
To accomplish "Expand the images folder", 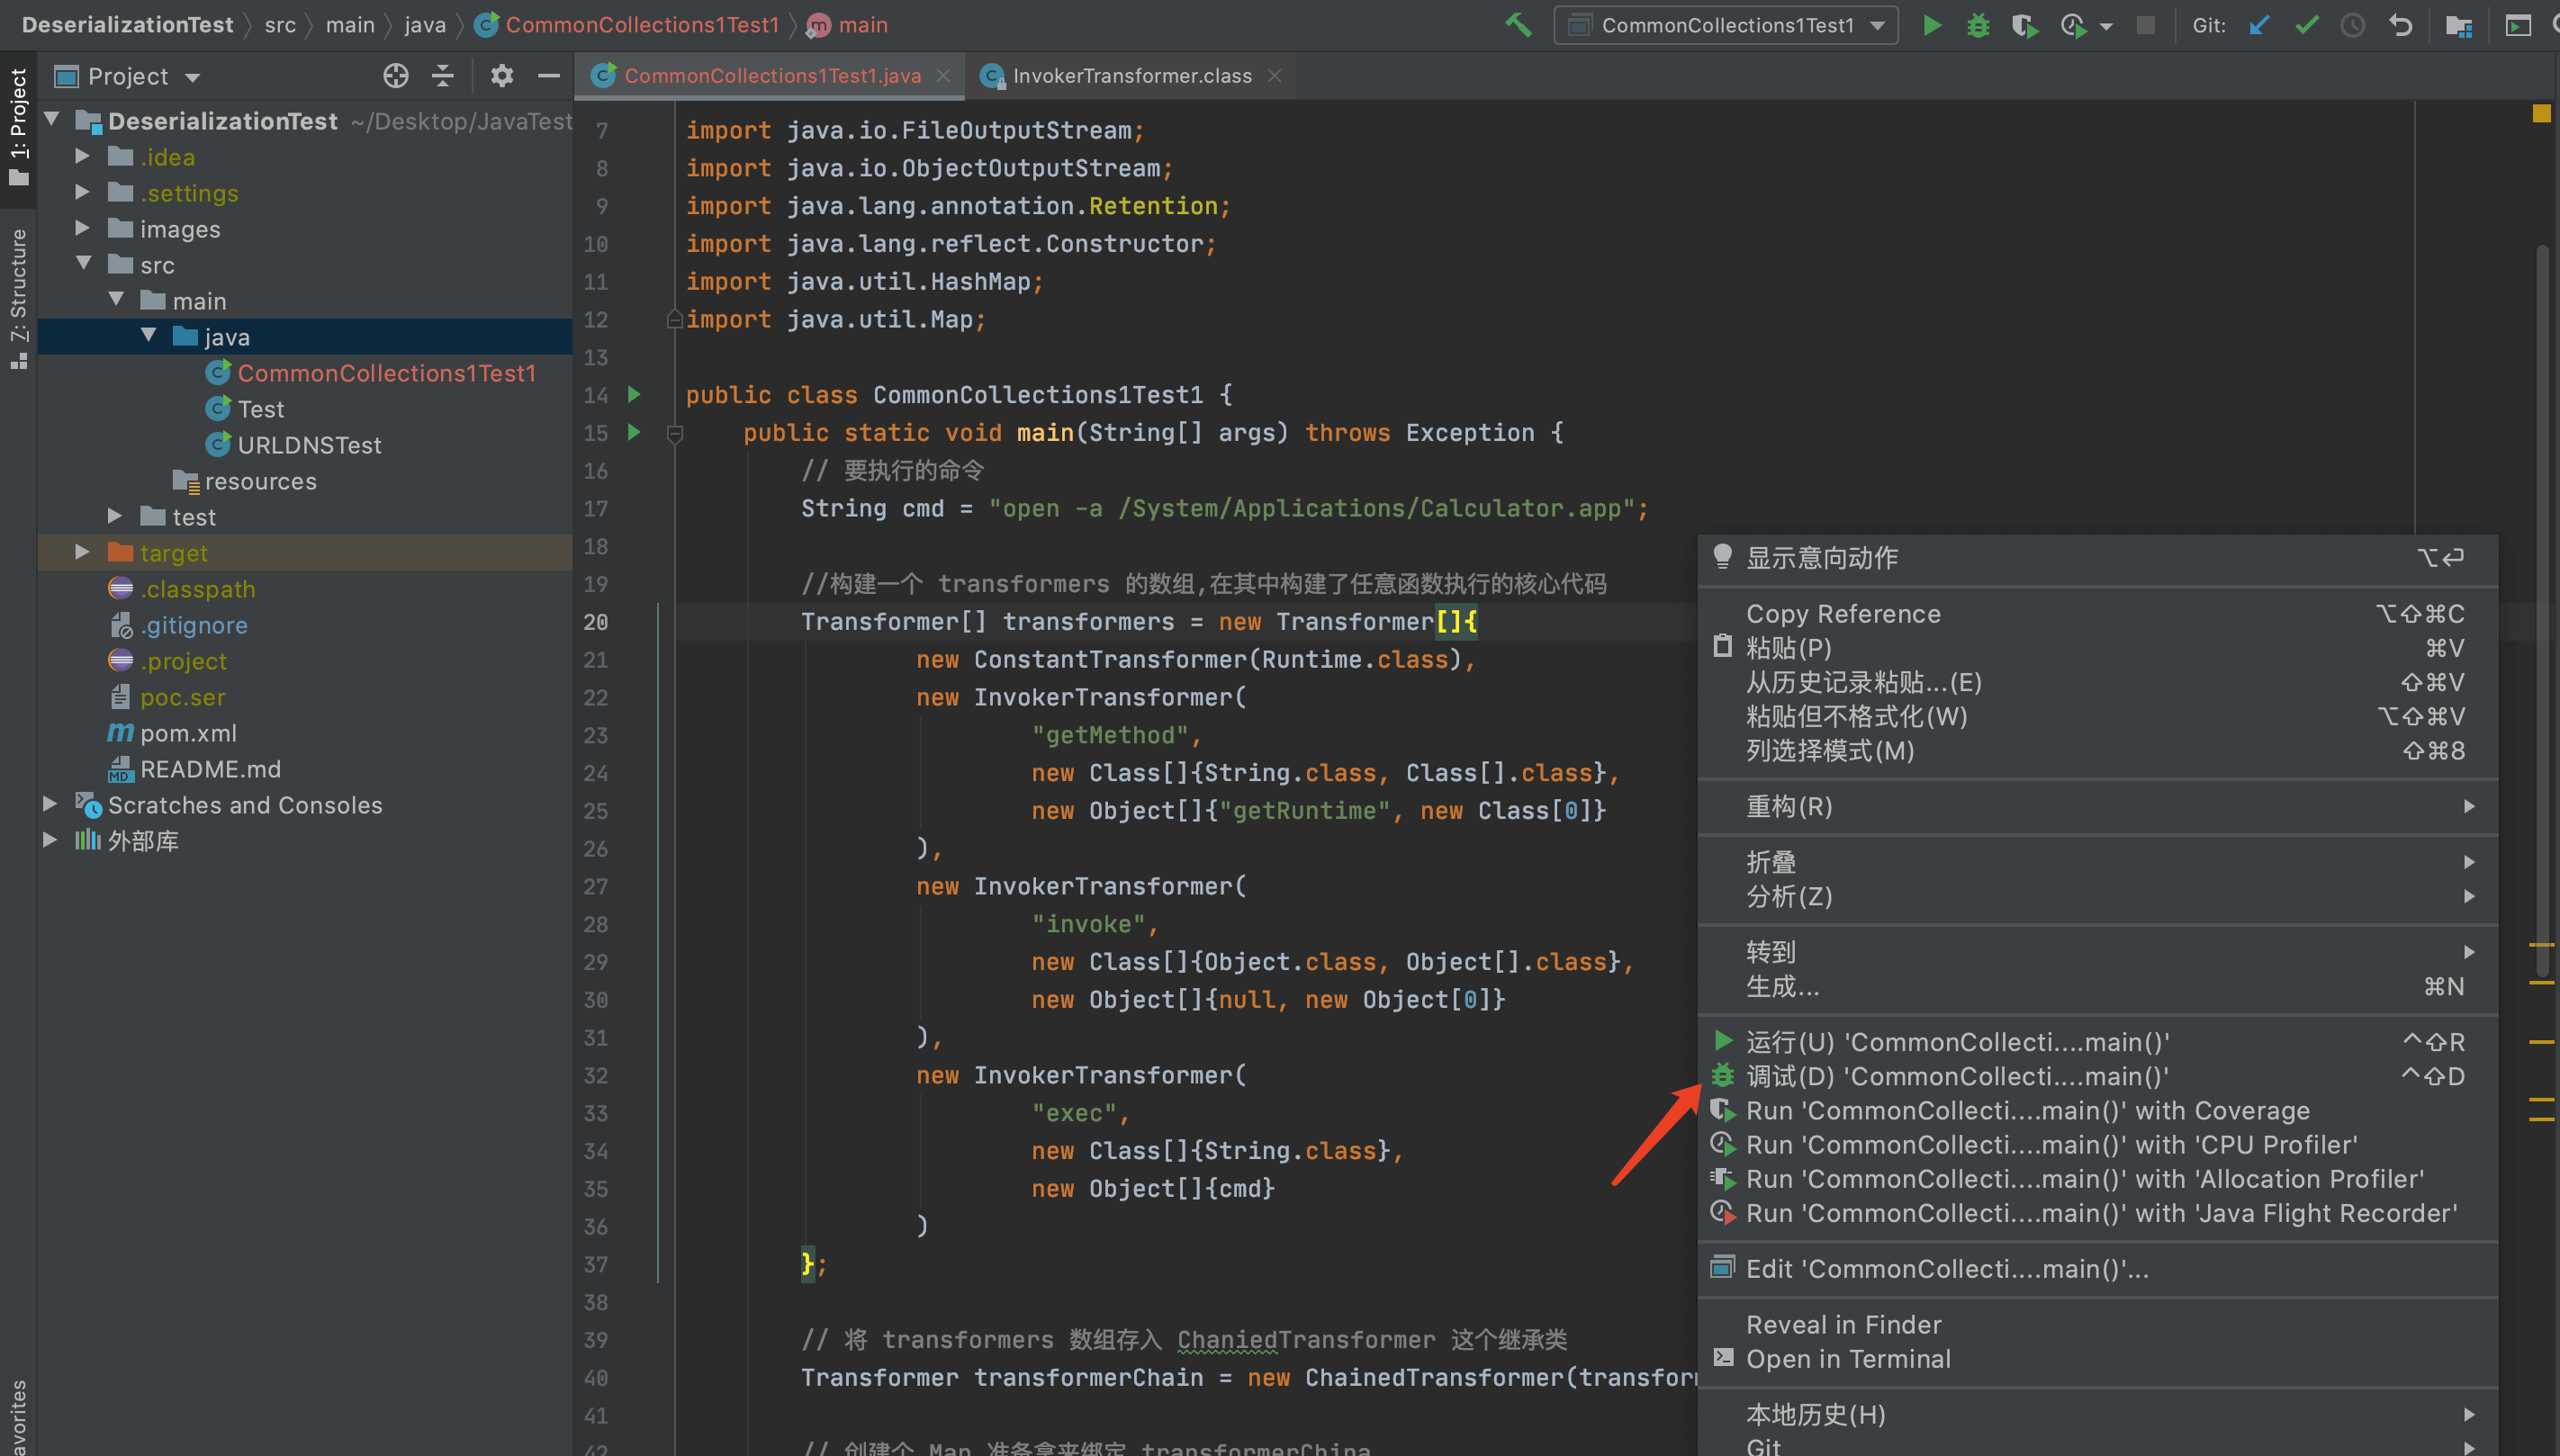I will [x=83, y=228].
